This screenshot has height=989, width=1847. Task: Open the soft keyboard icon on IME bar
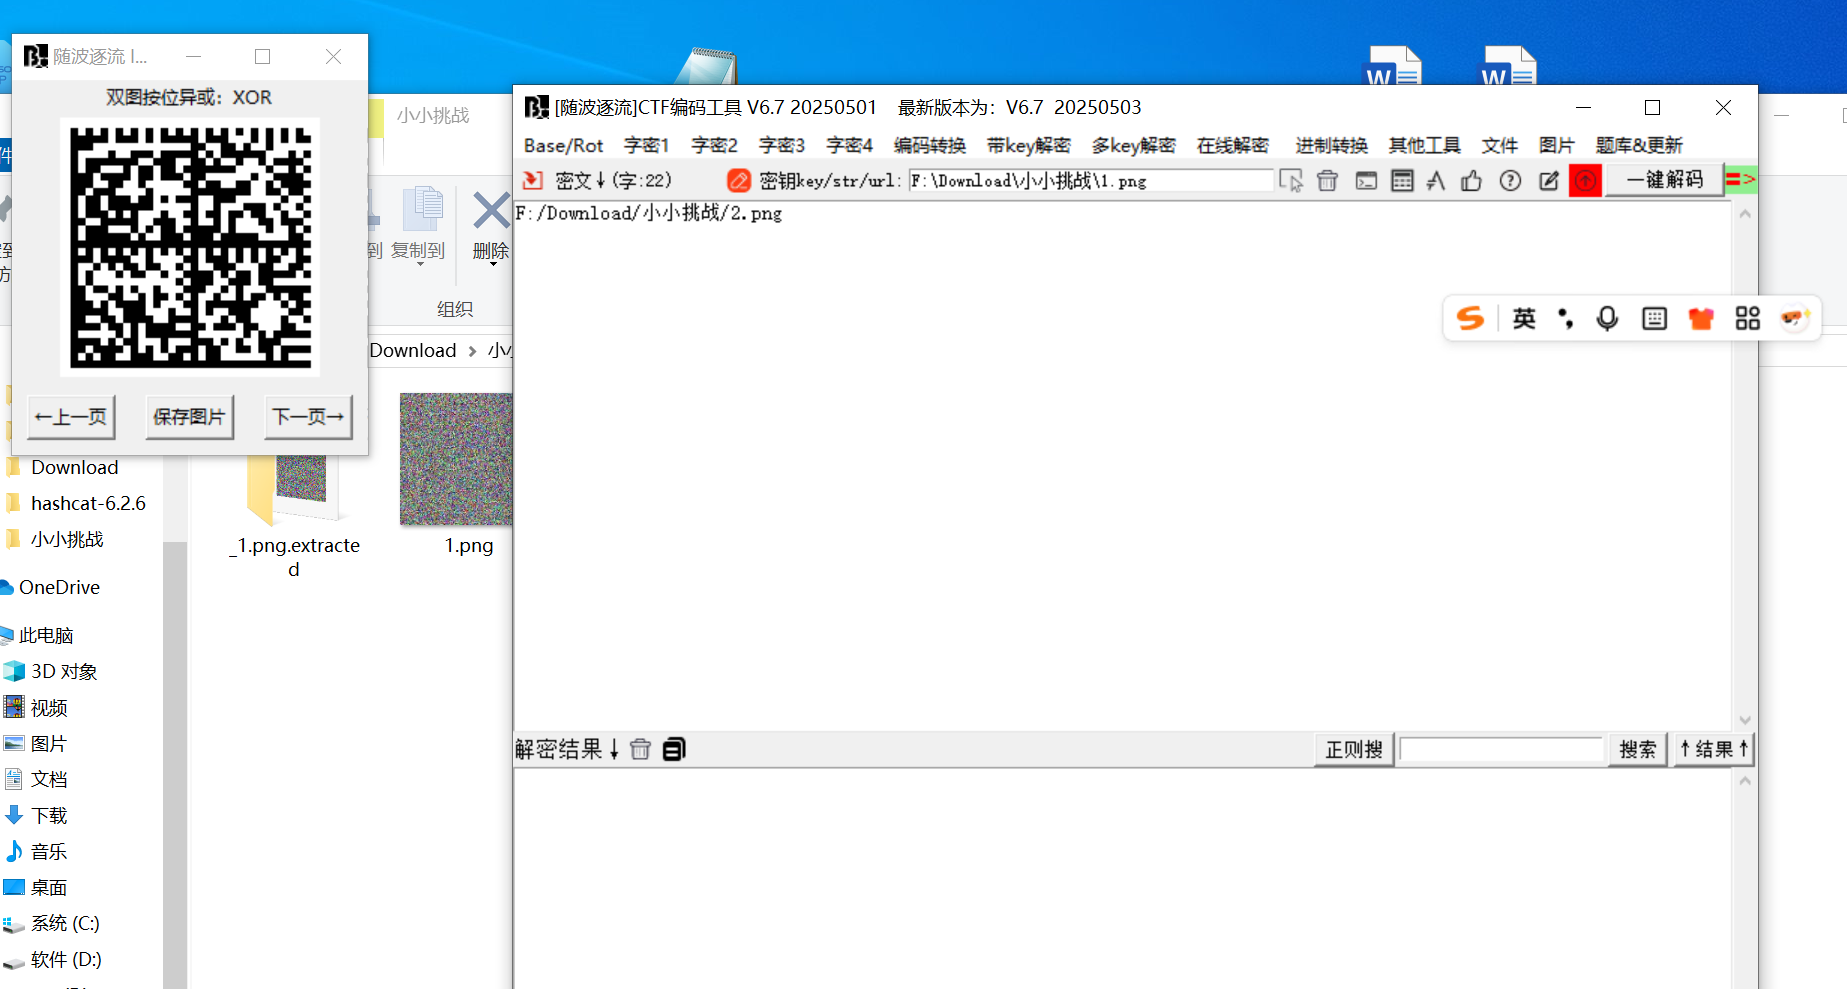[x=1654, y=318]
